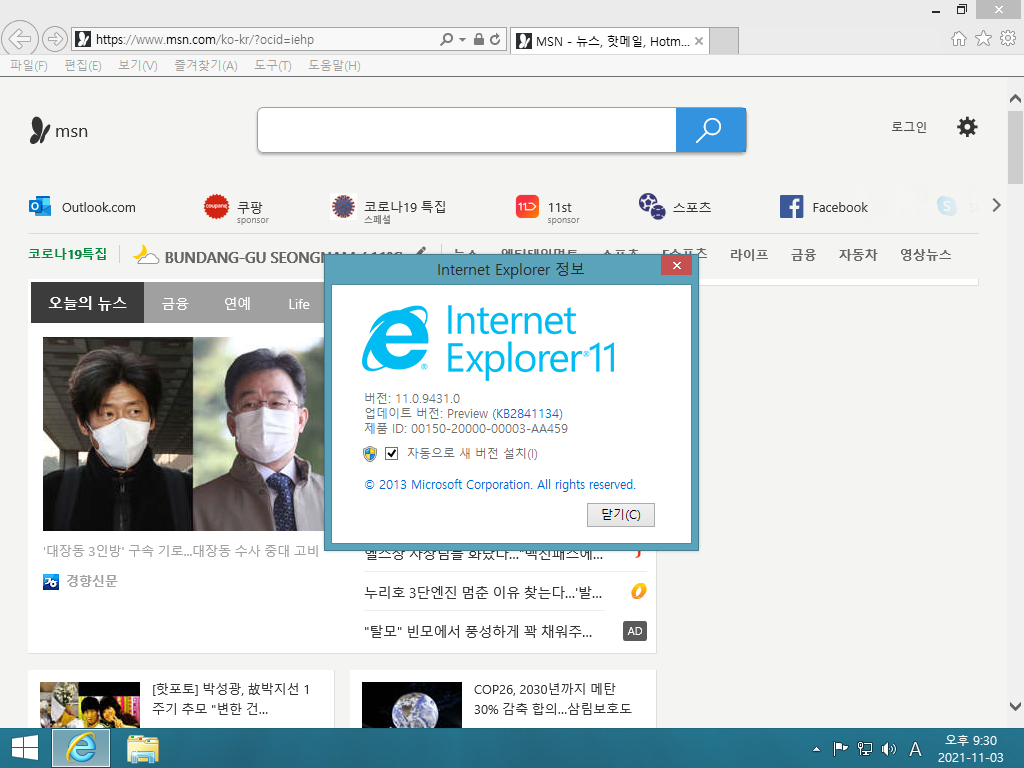1024x768 pixels.
Task: Refresh the page with reload icon
Action: pyautogui.click(x=495, y=39)
